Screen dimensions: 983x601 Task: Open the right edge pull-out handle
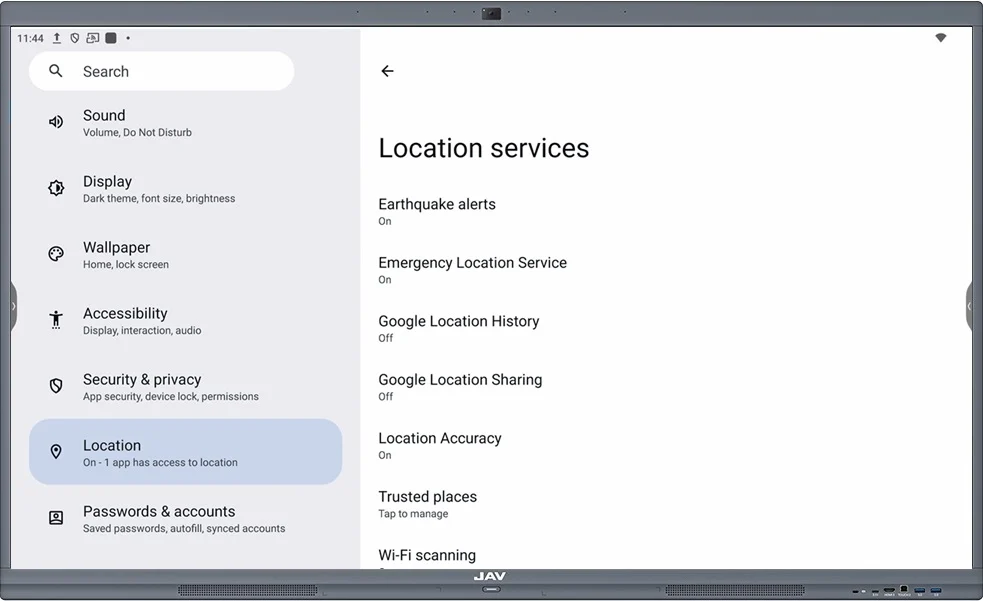(x=970, y=306)
